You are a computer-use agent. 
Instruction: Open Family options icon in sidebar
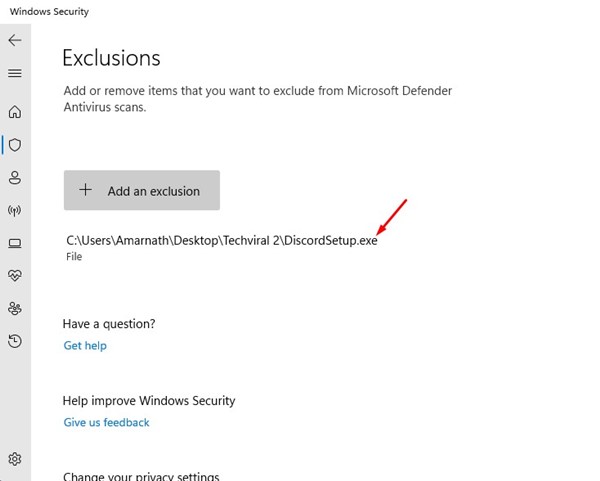pyautogui.click(x=14, y=308)
